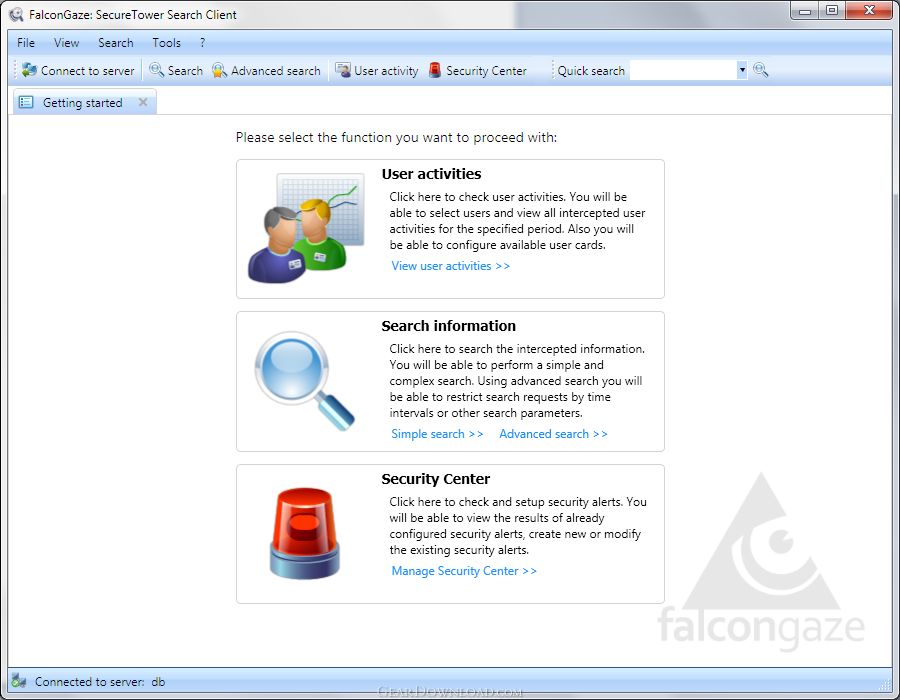Focus the Quick search input field
The width and height of the screenshot is (900, 700).
(684, 70)
